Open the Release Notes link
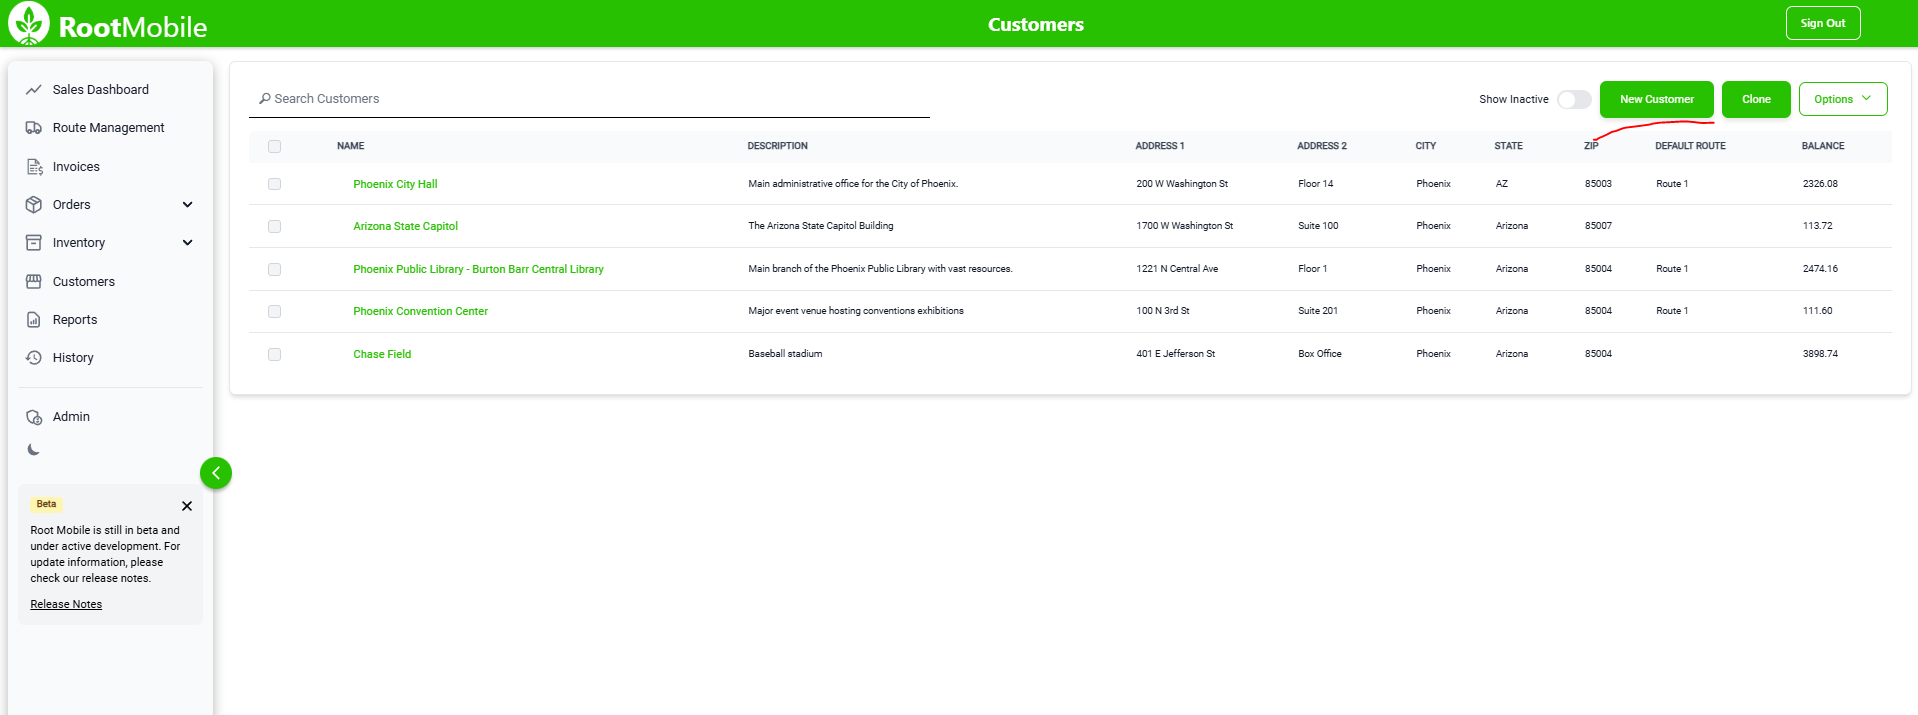Image resolution: width=1918 pixels, height=715 pixels. click(x=66, y=604)
